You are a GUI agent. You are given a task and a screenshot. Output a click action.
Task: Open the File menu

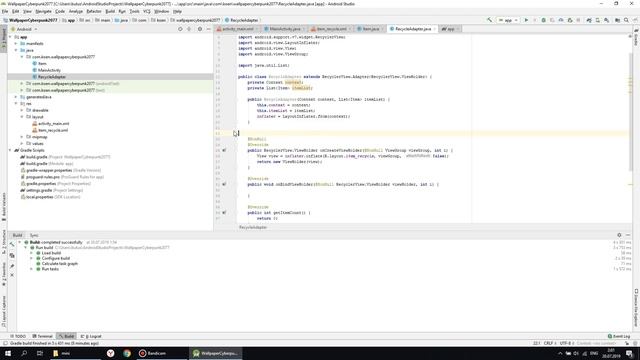5,11
